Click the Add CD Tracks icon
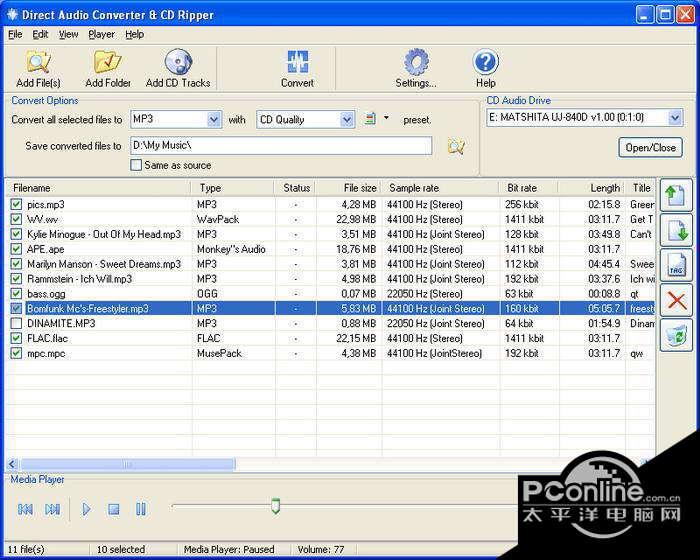700x560 pixels. point(178,62)
